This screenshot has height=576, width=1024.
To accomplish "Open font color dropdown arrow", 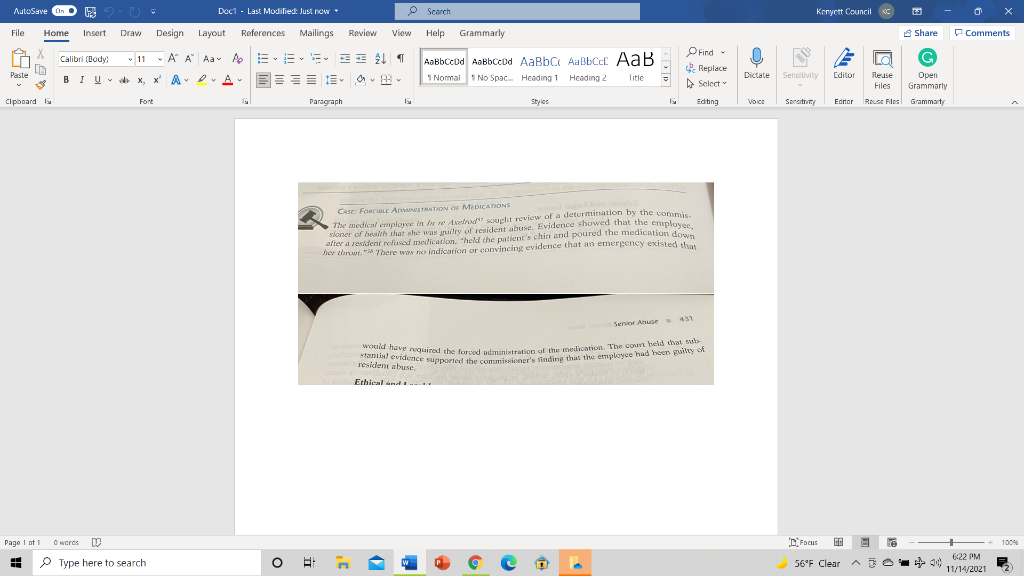I will pos(240,80).
